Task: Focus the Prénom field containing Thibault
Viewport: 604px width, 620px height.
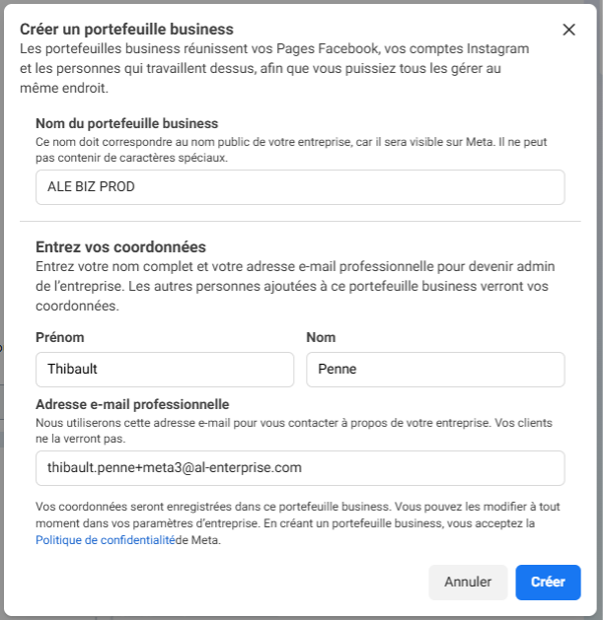Action: [x=164, y=369]
